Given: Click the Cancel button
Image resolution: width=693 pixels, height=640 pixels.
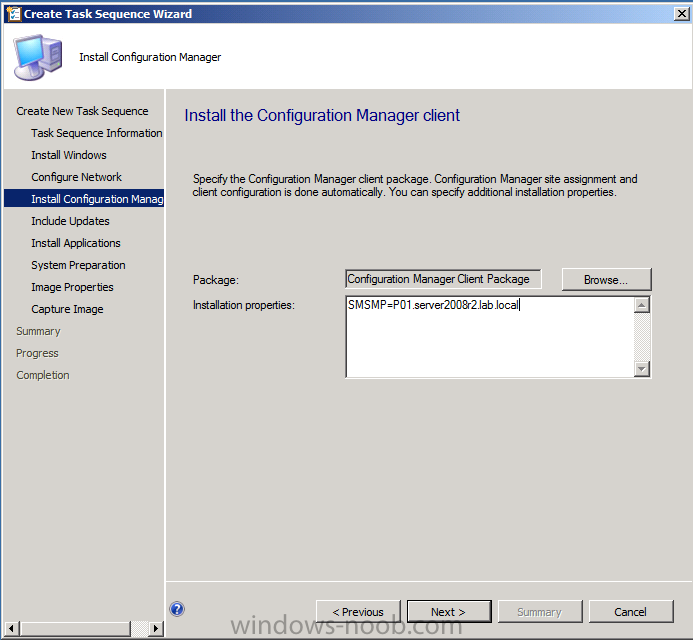Looking at the screenshot, I should tap(631, 612).
